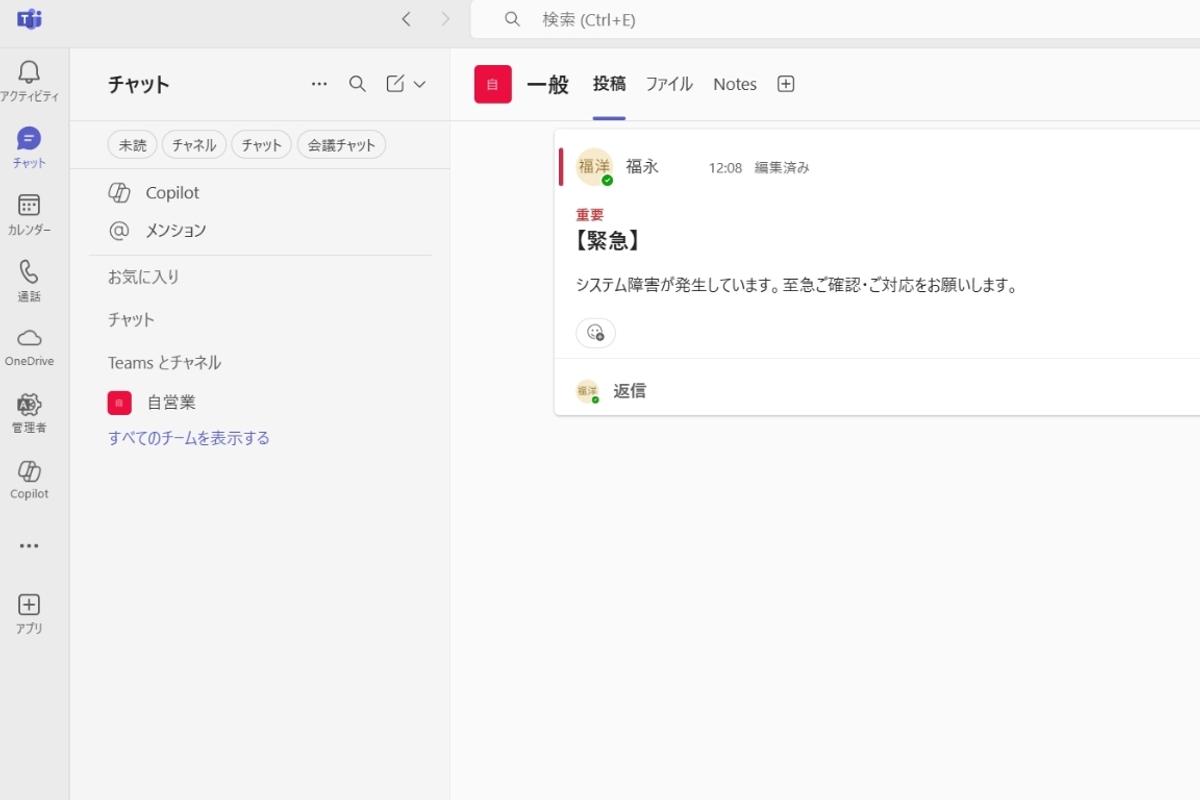Reply with 返信 under the message
Image resolution: width=1200 pixels, height=800 pixels.
tap(629, 390)
